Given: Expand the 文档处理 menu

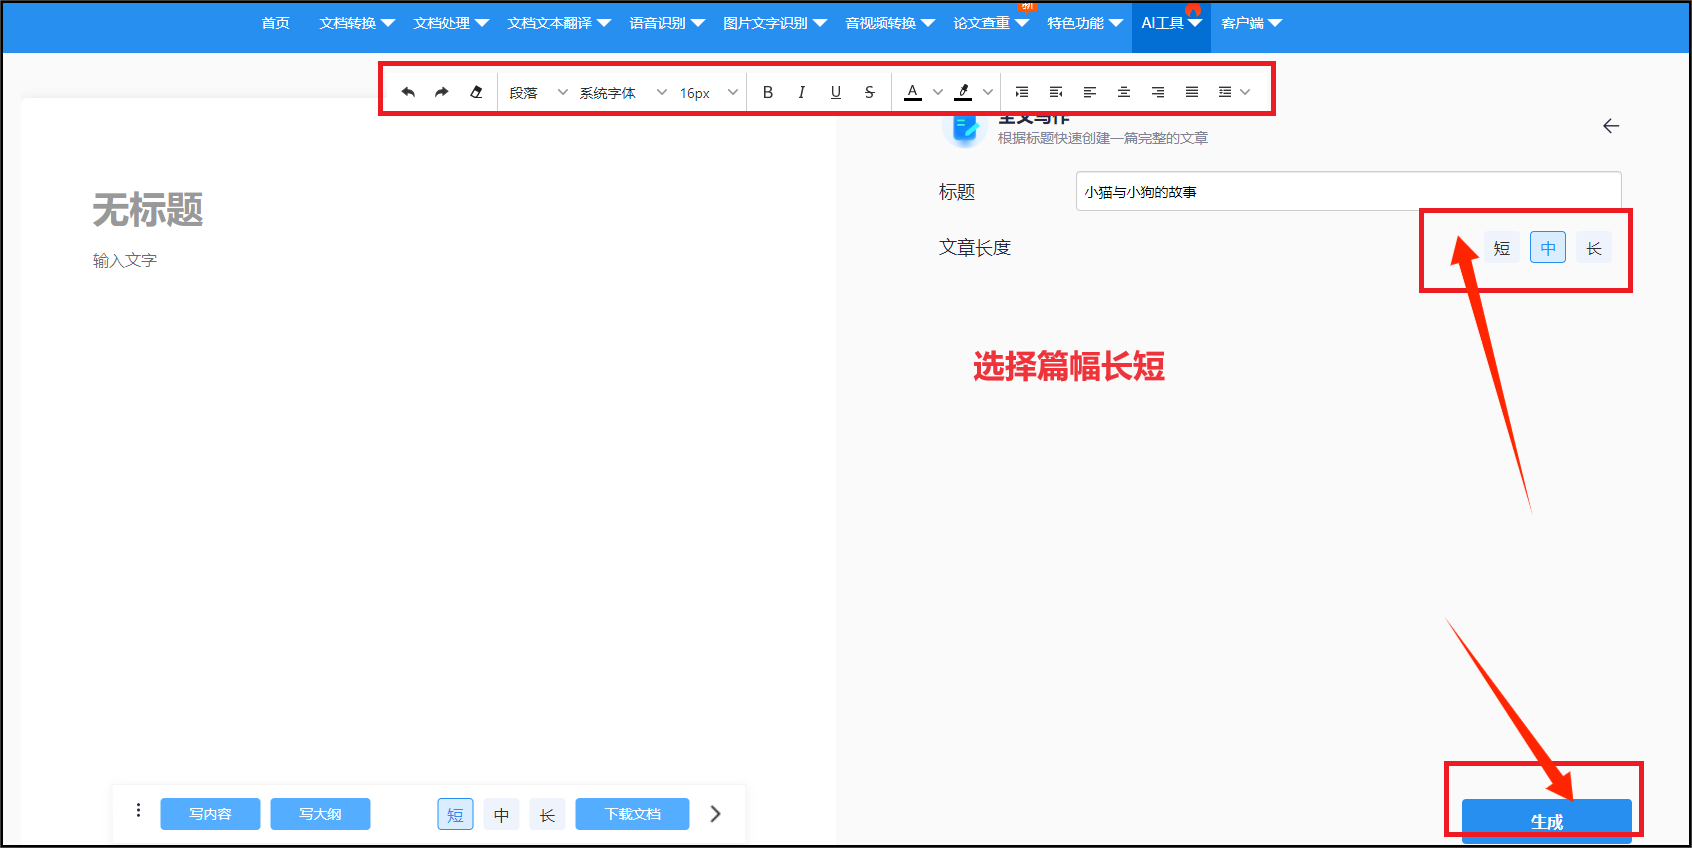Looking at the screenshot, I should tap(451, 23).
